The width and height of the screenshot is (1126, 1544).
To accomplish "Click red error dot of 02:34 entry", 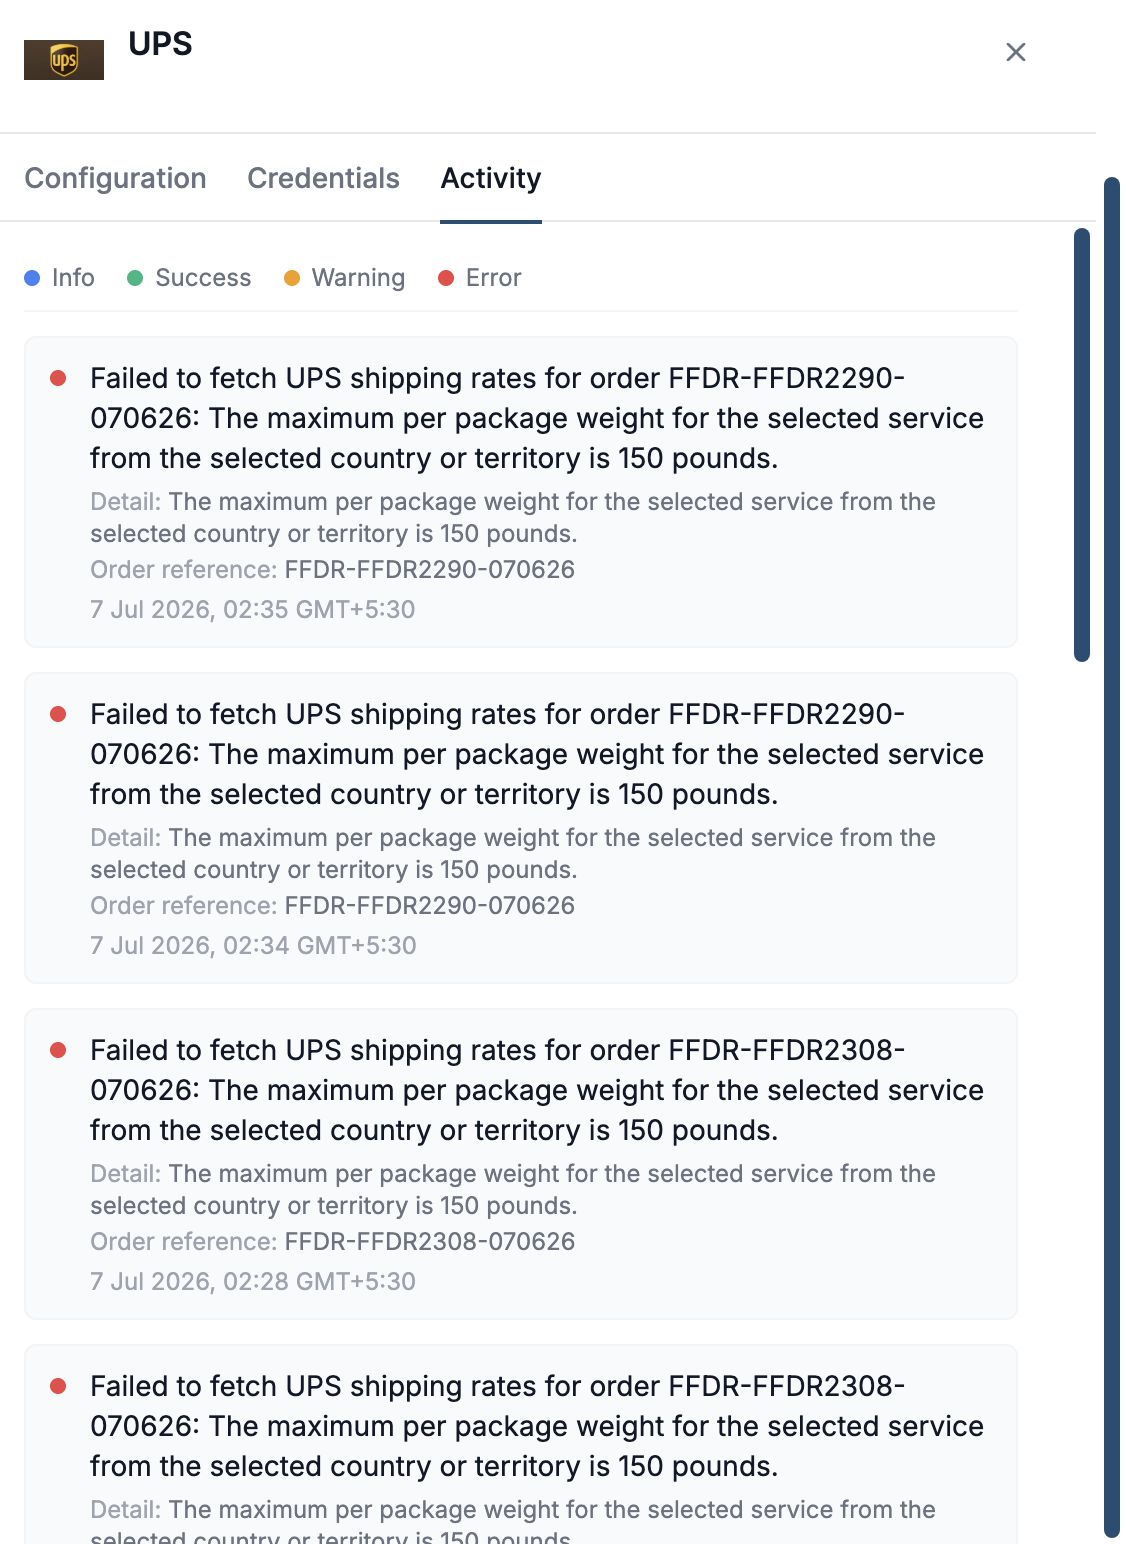I will click(58, 714).
